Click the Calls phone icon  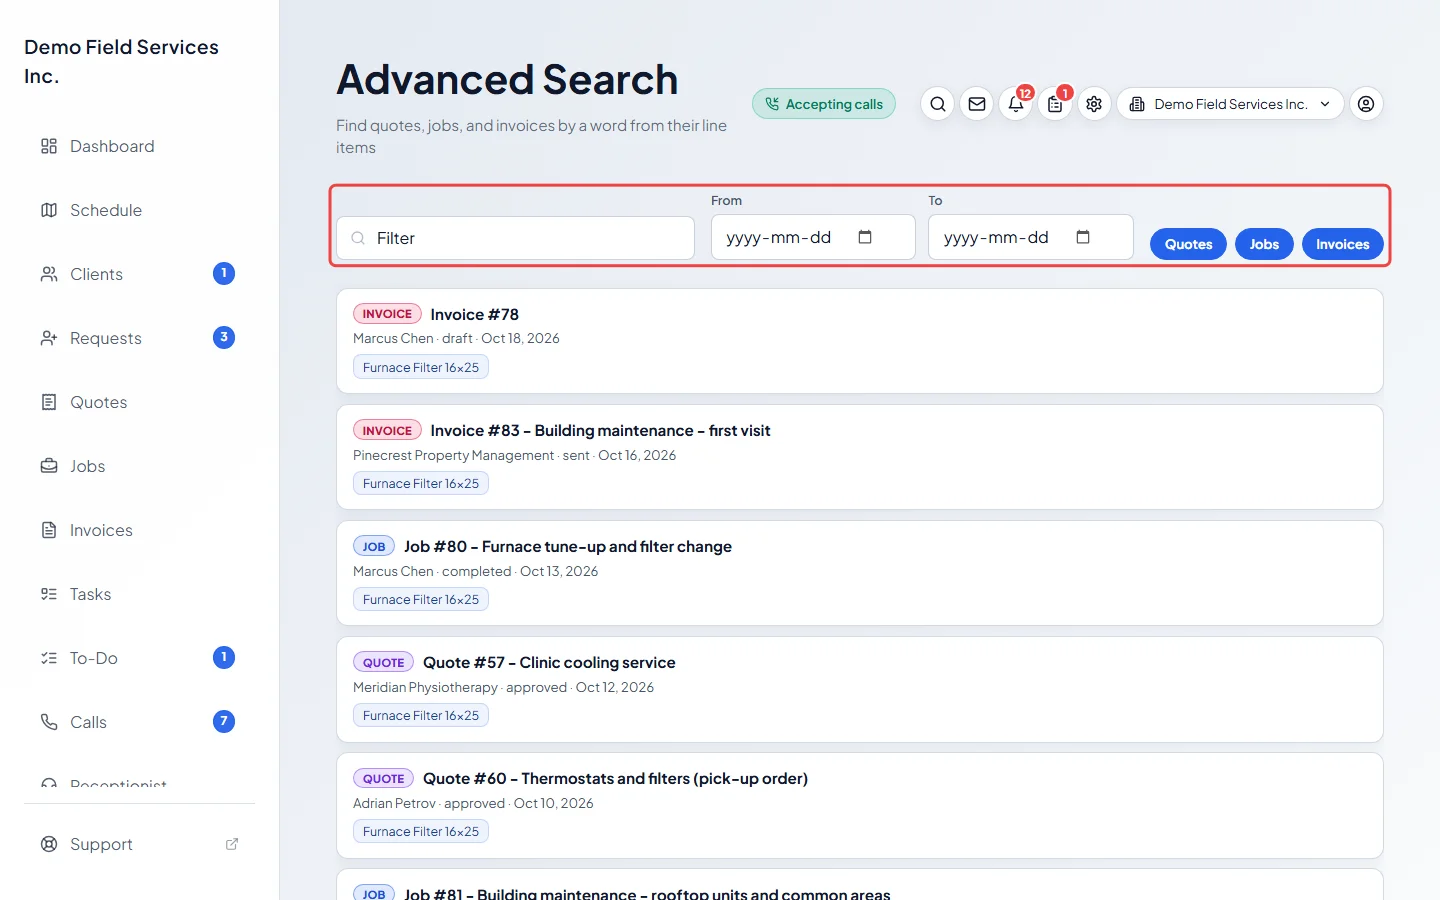[49, 722]
